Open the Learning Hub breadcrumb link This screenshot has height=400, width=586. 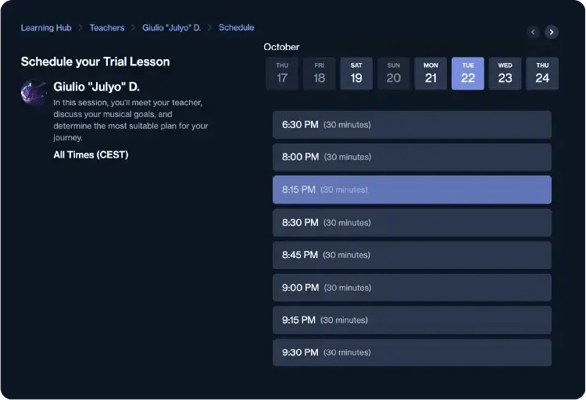46,28
